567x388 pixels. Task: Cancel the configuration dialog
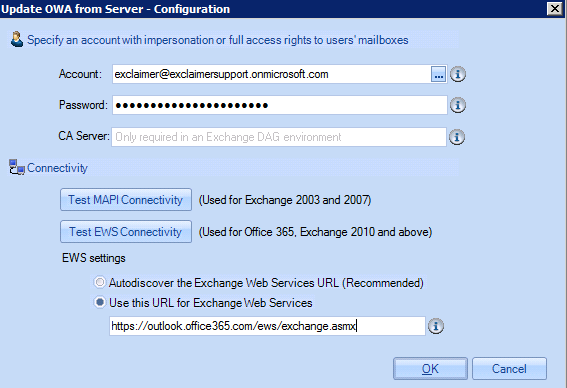tap(509, 369)
